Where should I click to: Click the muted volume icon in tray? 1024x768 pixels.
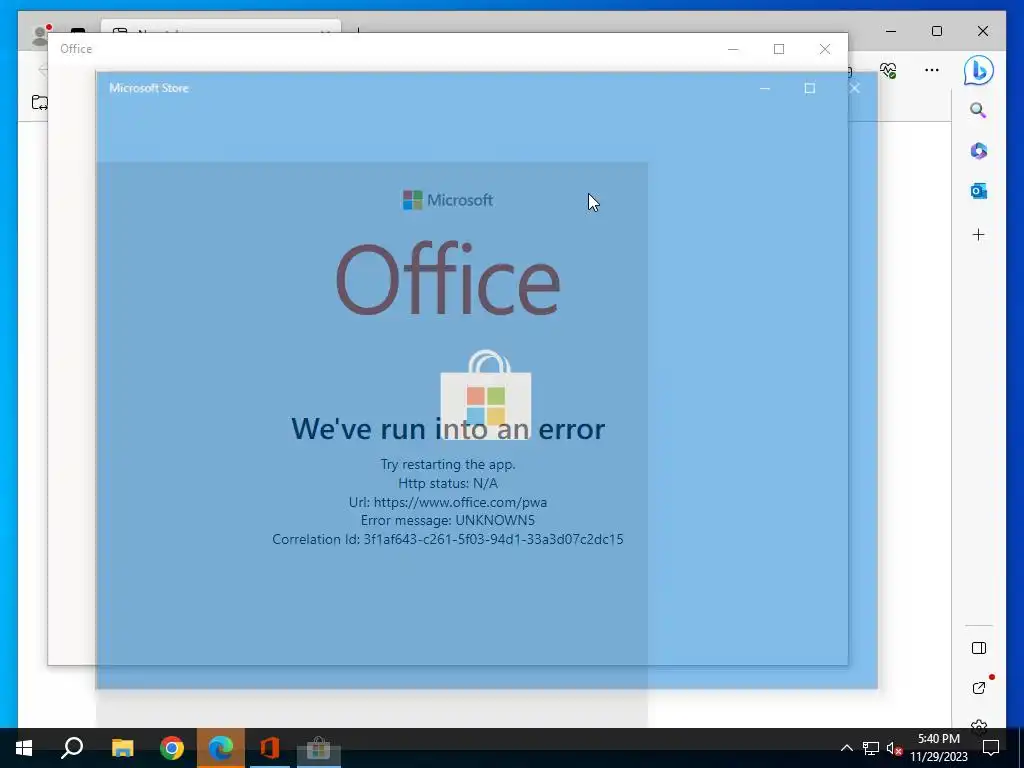coord(894,748)
